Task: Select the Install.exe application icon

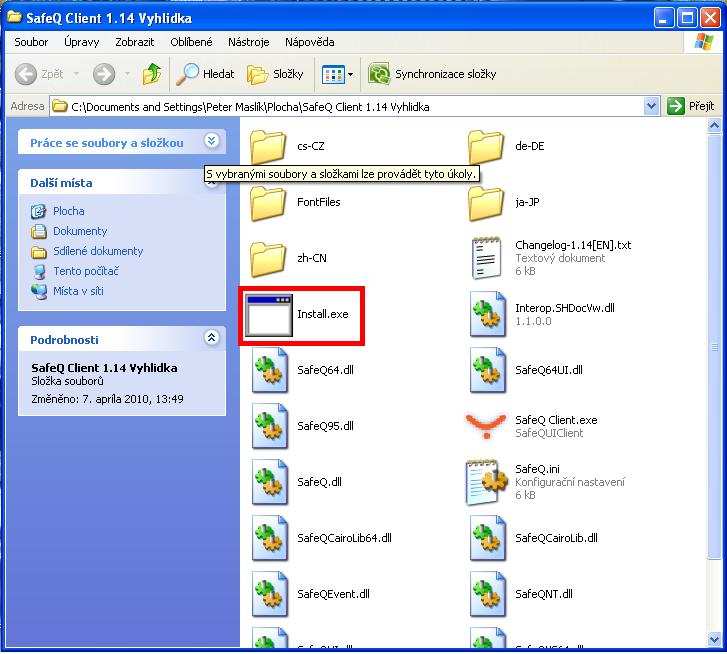Action: tap(268, 315)
